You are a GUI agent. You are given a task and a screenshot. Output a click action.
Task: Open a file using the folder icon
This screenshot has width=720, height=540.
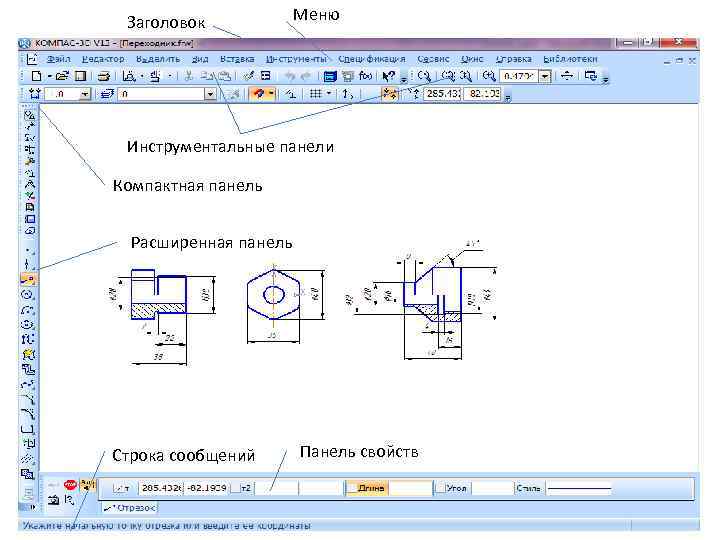[62, 76]
